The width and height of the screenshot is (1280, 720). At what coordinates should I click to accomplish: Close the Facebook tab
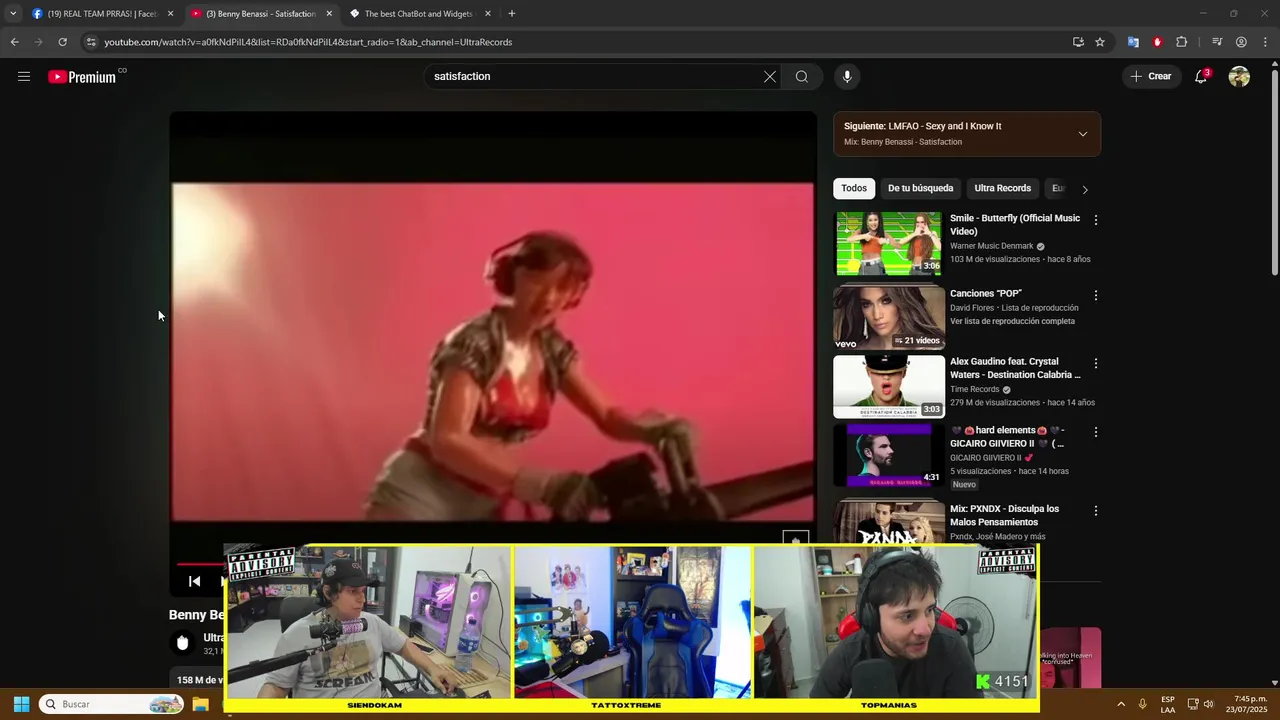click(x=170, y=14)
